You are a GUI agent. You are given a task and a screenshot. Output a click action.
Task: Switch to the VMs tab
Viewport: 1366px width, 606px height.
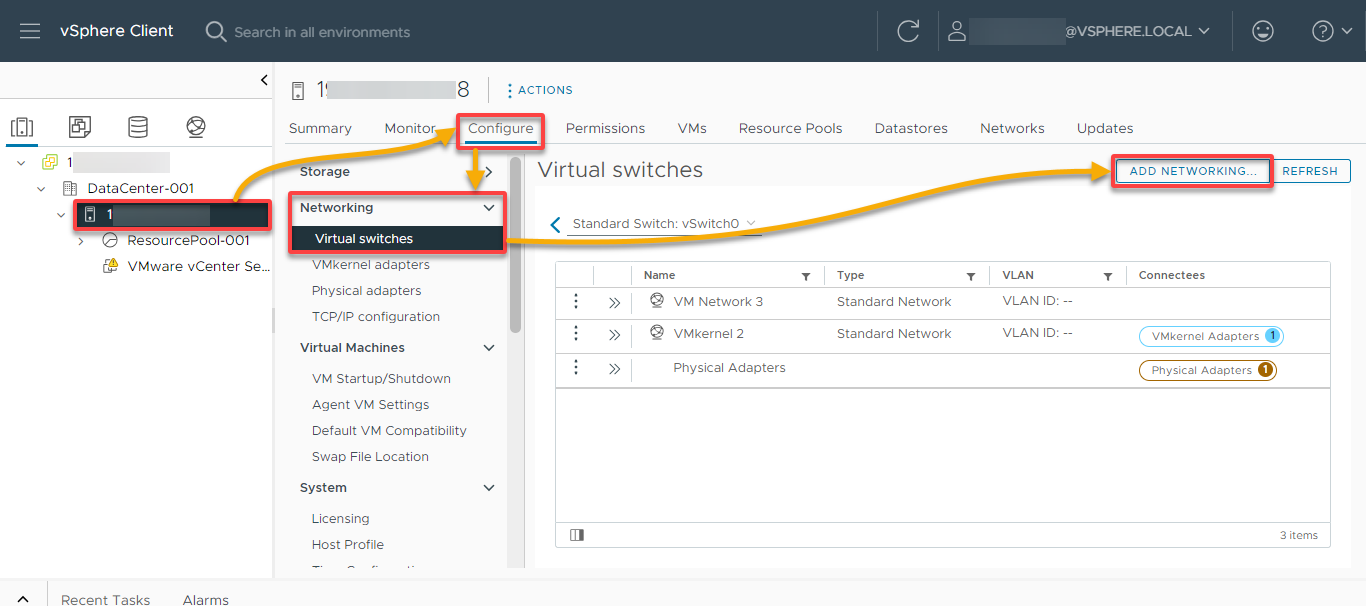click(x=692, y=128)
